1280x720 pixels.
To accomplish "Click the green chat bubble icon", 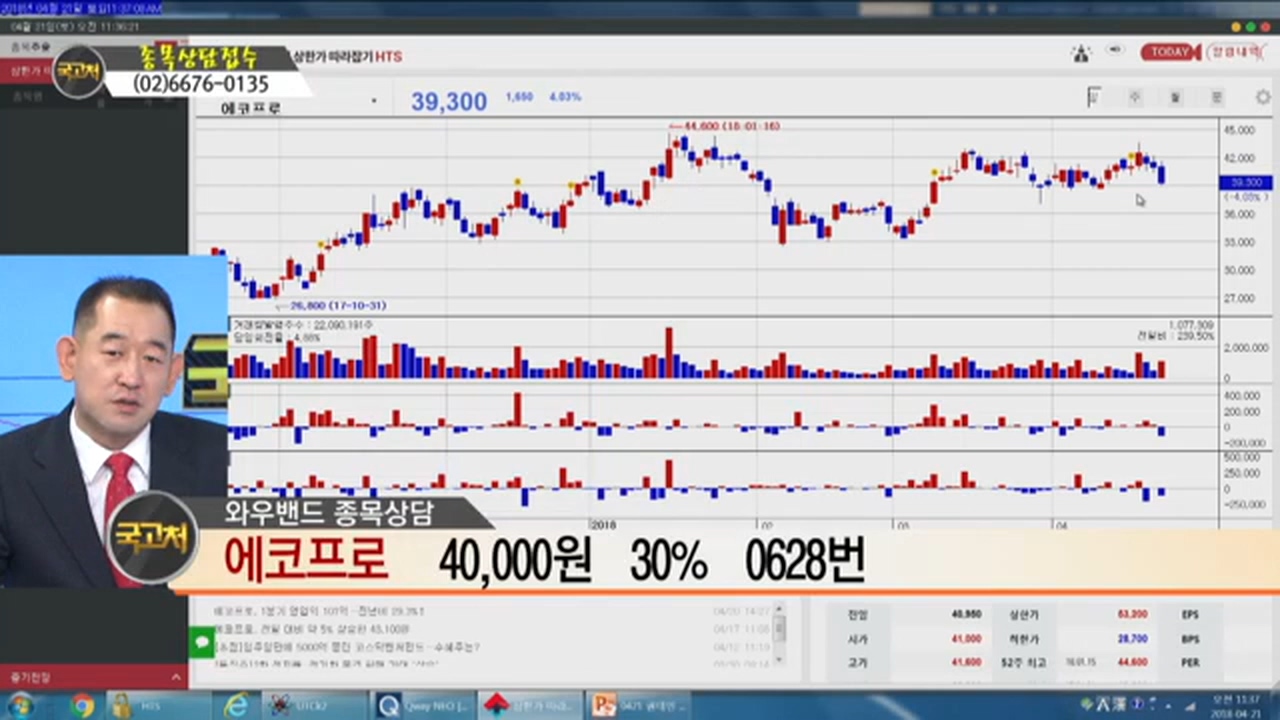I will tap(202, 641).
